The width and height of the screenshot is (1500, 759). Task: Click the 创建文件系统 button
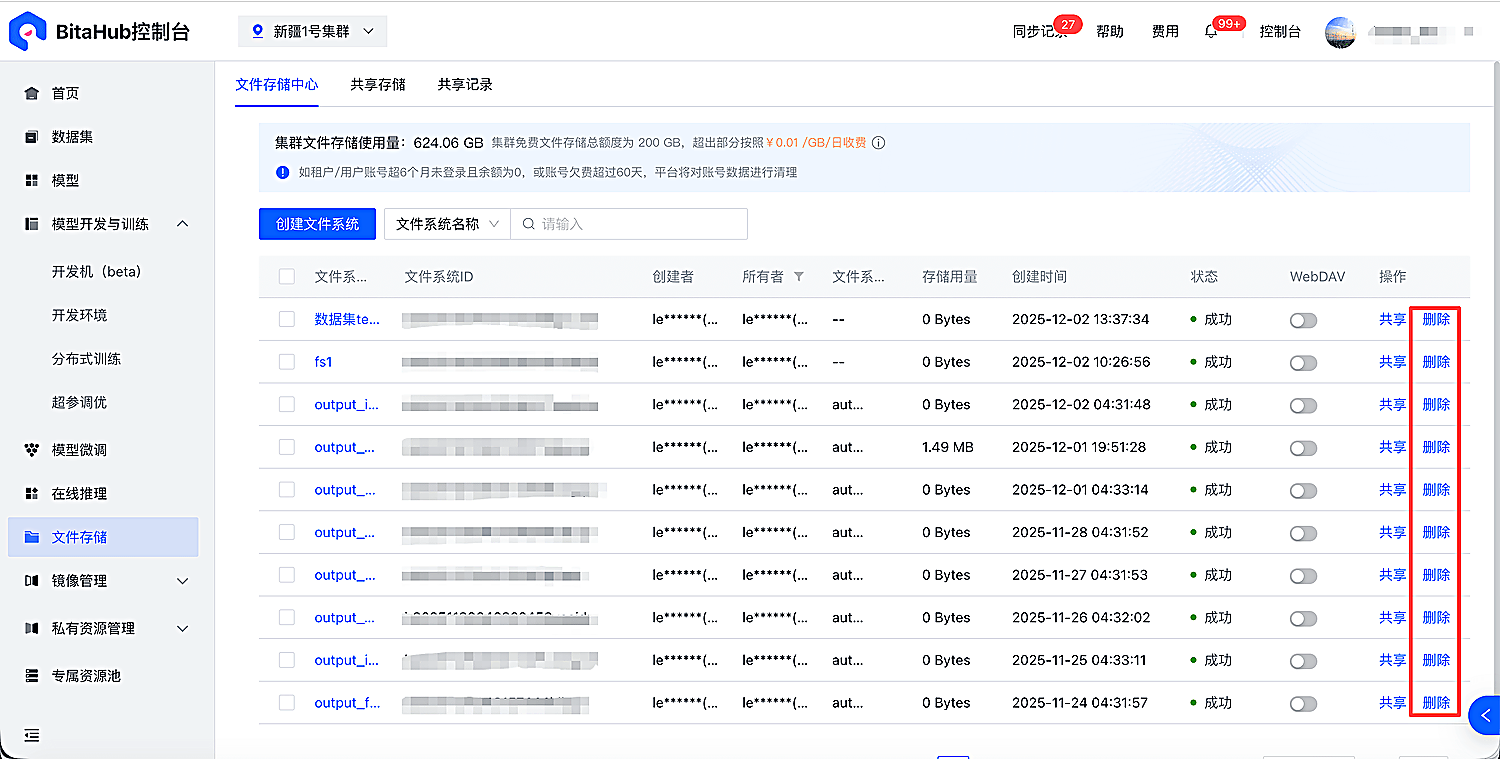tap(317, 224)
